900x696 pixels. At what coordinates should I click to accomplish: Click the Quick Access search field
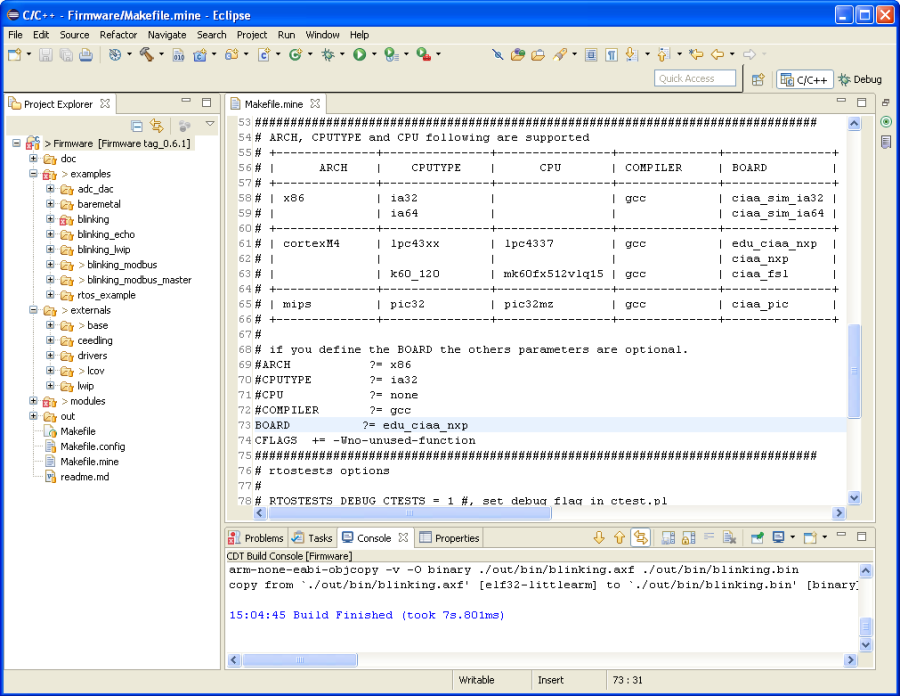pyautogui.click(x=695, y=79)
